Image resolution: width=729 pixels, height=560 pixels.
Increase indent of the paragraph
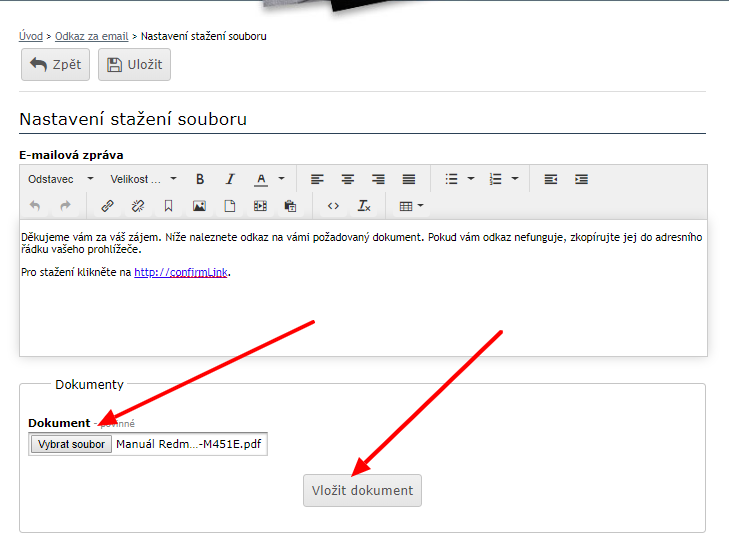point(581,179)
